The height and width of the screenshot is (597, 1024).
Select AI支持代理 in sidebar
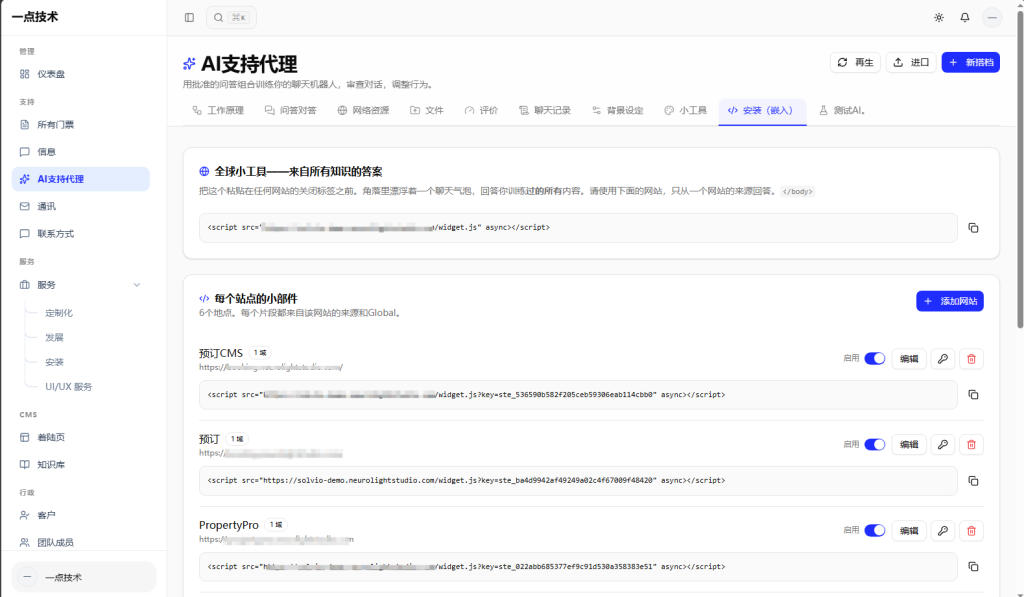point(80,179)
